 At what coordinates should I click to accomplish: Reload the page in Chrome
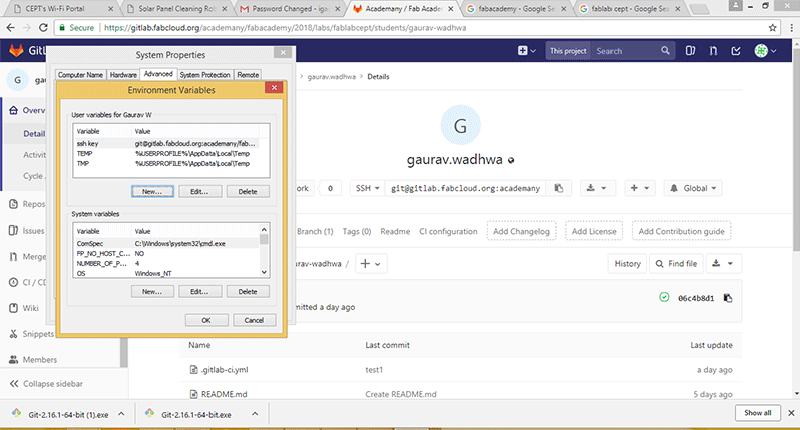coord(43,28)
